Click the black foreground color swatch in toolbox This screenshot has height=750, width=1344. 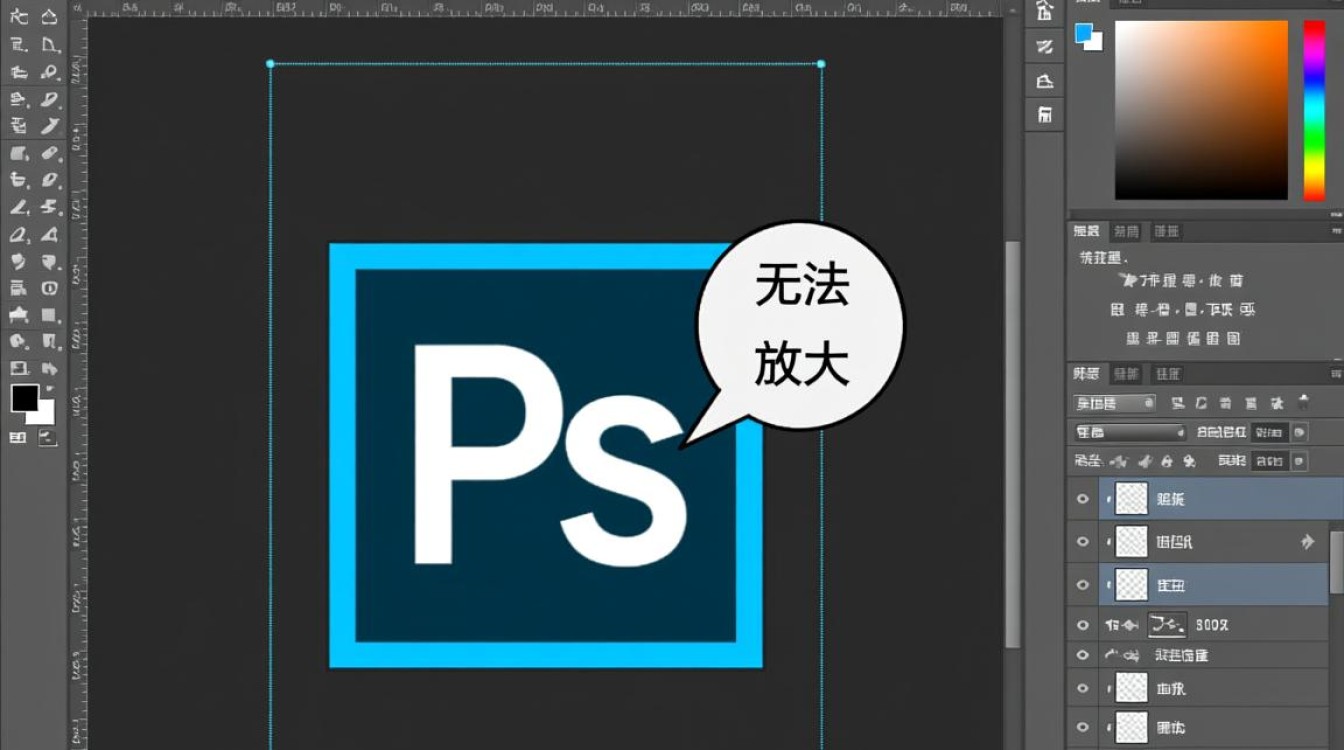tap(24, 398)
